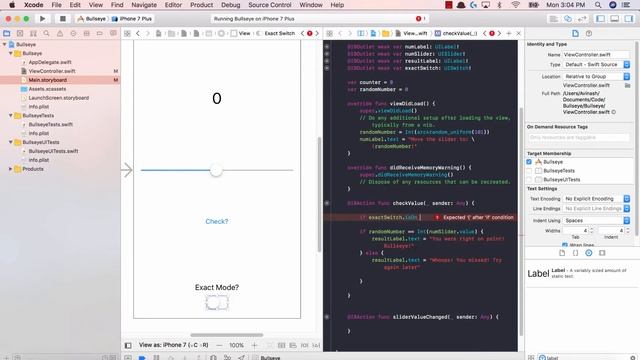Hide the navigator panel toggle
The width and height of the screenshot is (640, 360).
[x=600, y=19]
